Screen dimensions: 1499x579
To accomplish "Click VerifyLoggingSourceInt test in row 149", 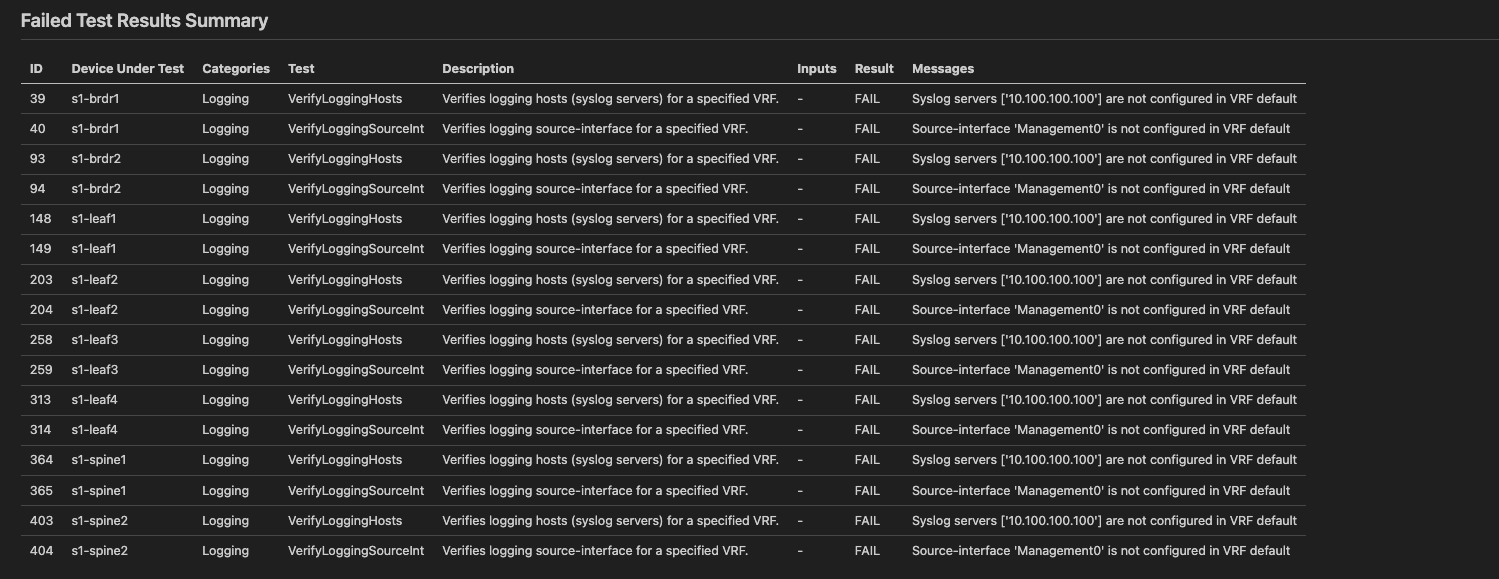I will point(356,249).
